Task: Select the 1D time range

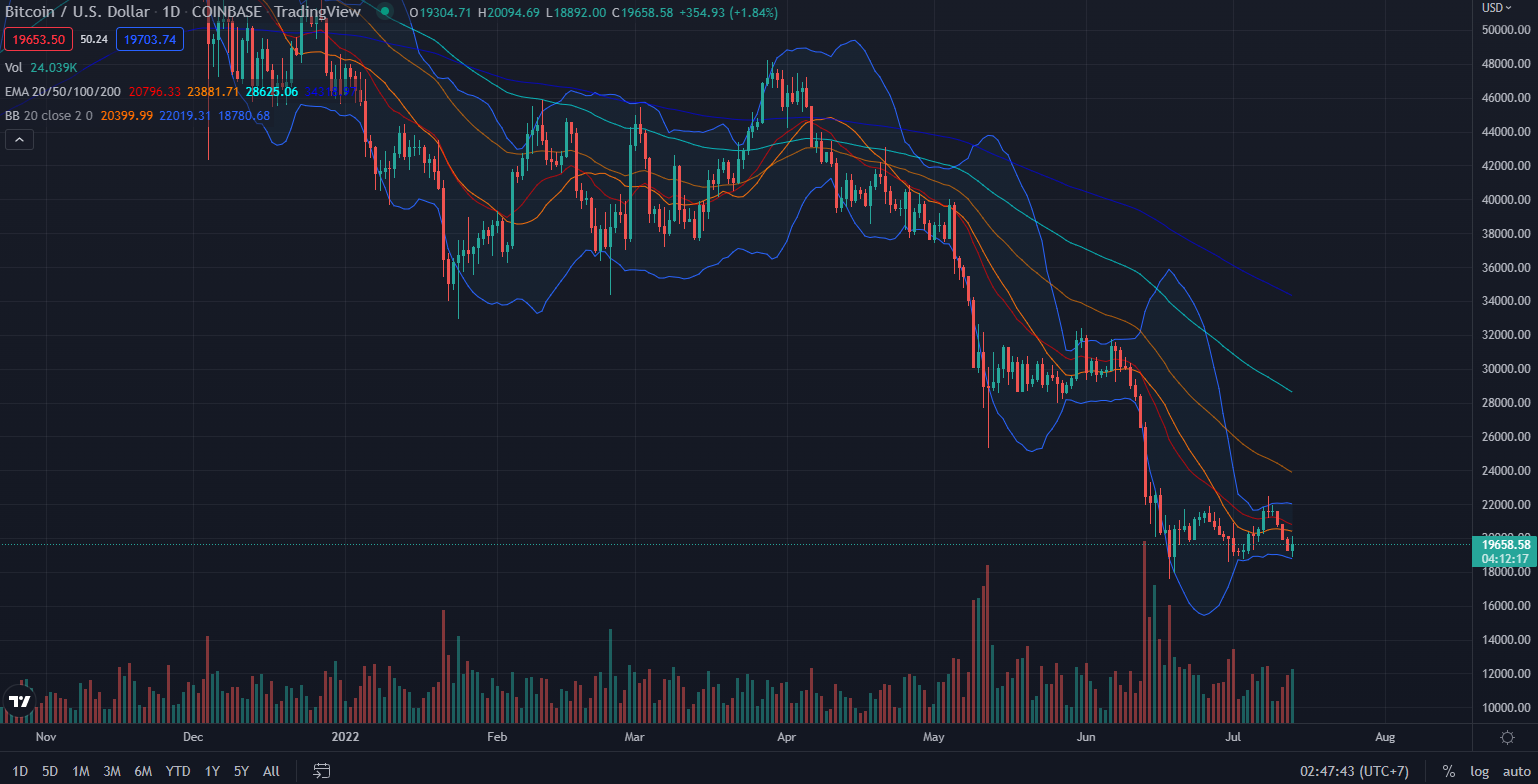Action: point(21,771)
